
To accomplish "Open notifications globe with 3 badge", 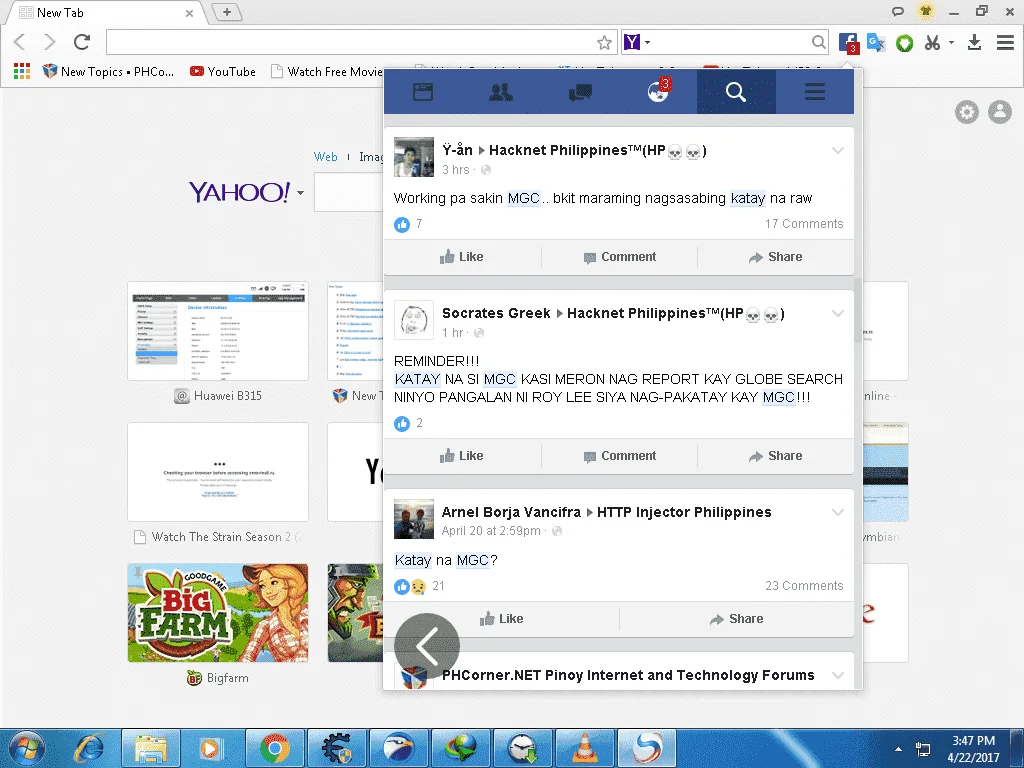I will 658,91.
